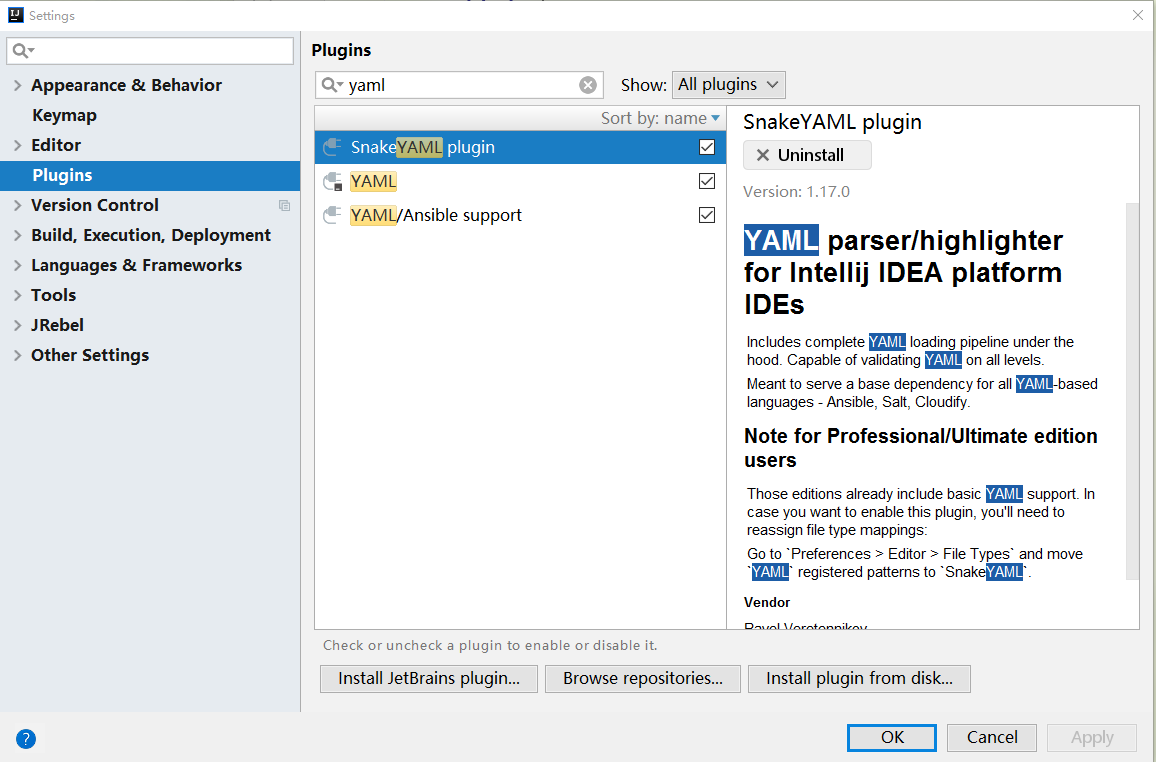The height and width of the screenshot is (762, 1156).
Task: Click Browse repositories button
Action: 643,679
